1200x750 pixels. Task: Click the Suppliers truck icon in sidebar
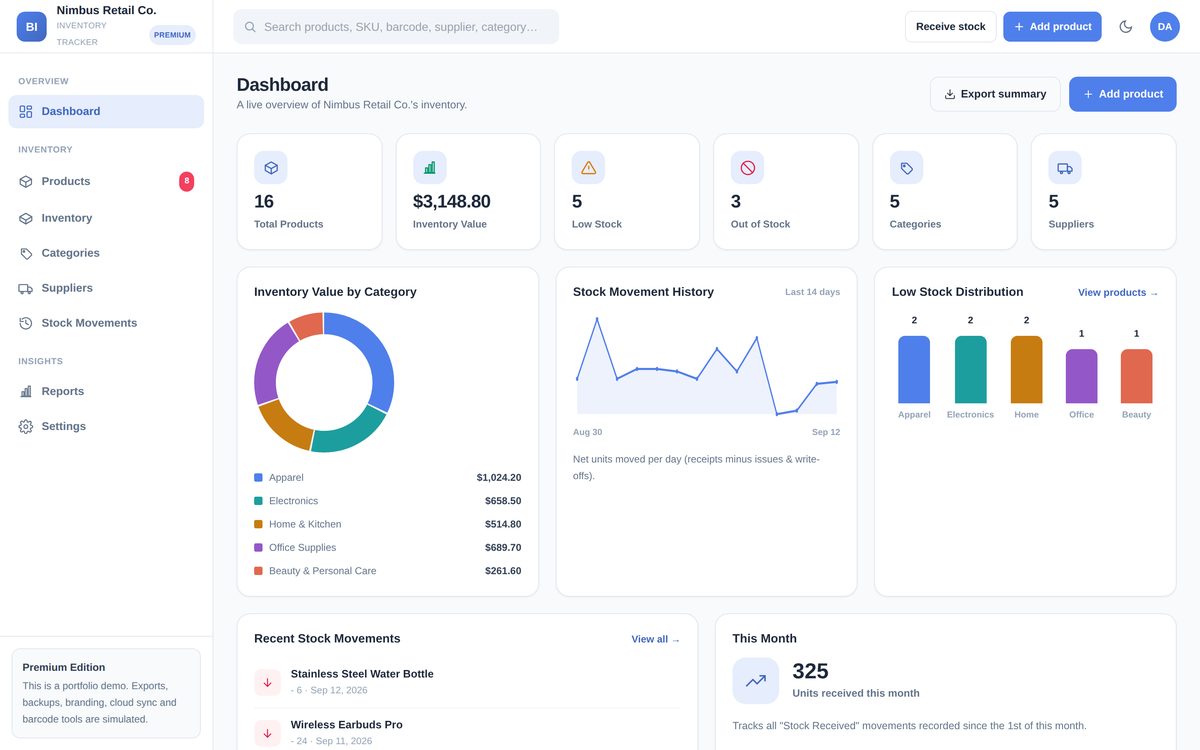tap(26, 288)
